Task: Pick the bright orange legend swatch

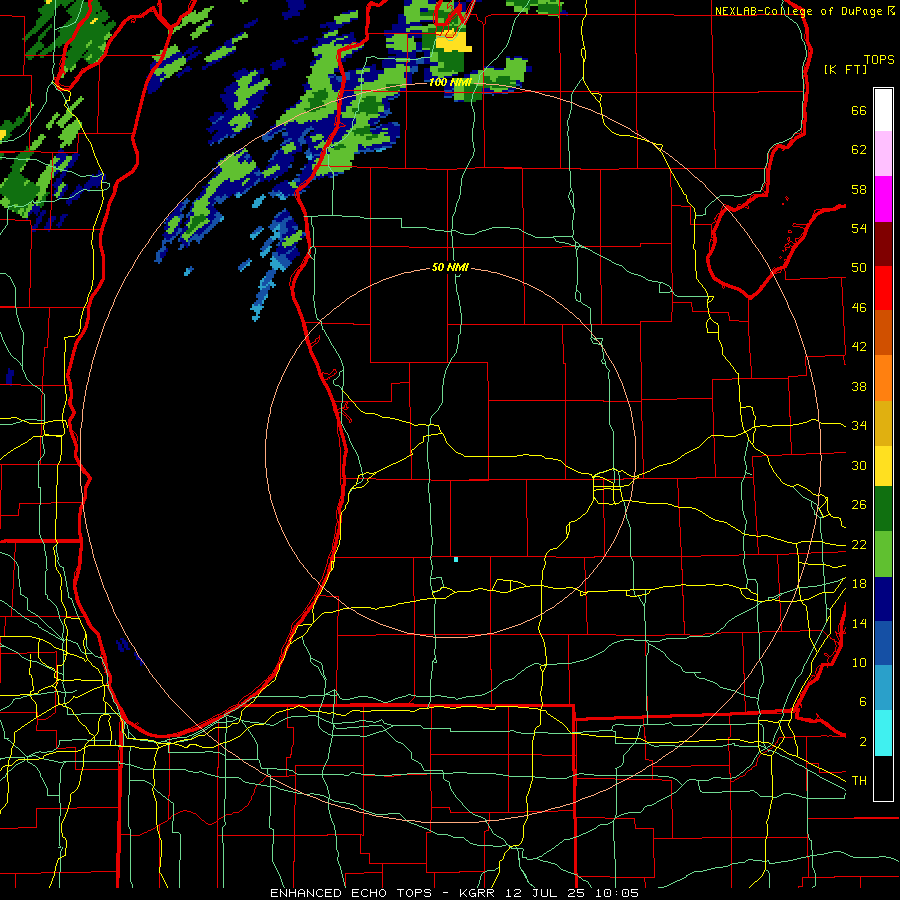Action: [x=883, y=378]
